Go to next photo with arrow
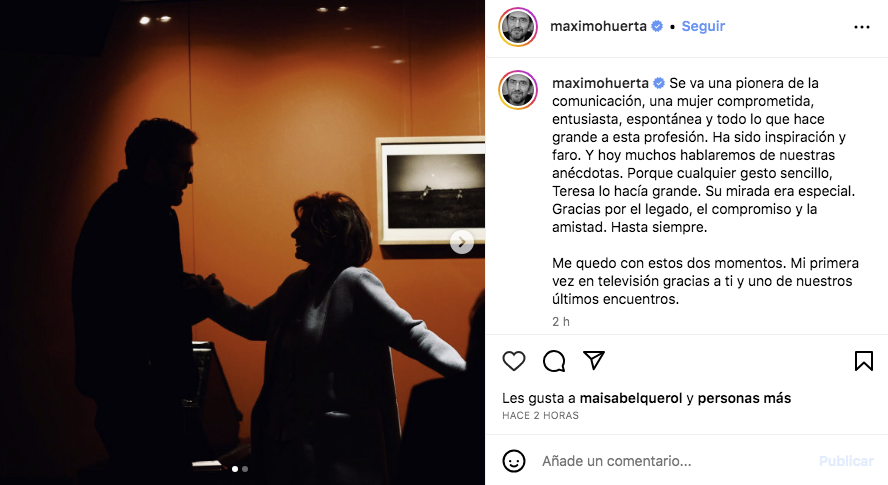The width and height of the screenshot is (888, 485). click(462, 242)
